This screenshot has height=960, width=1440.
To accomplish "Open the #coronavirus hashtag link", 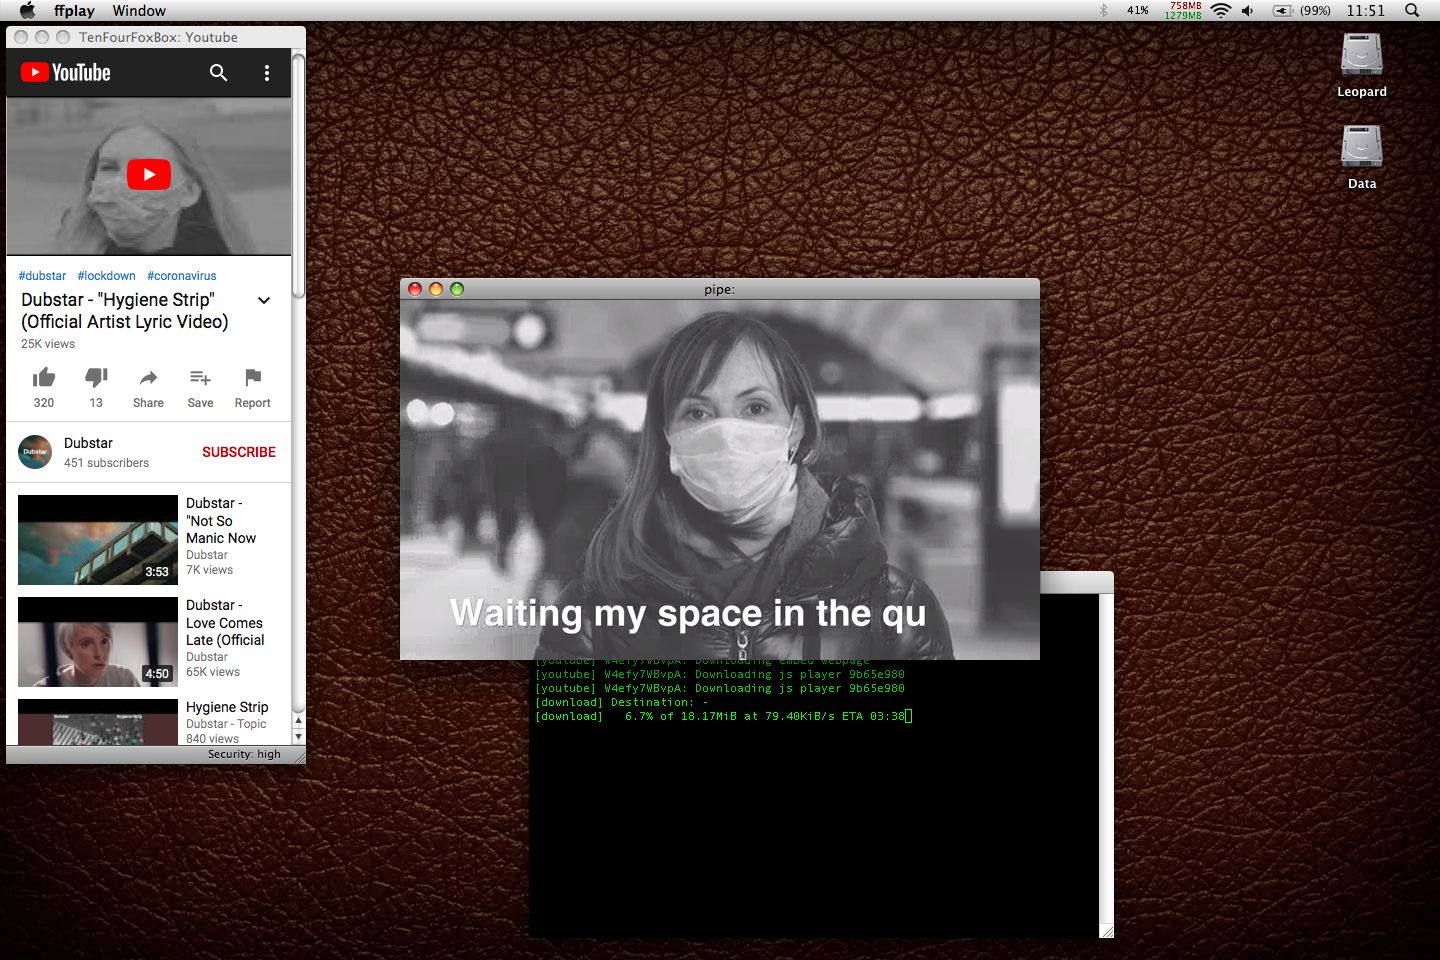I will [x=181, y=276].
